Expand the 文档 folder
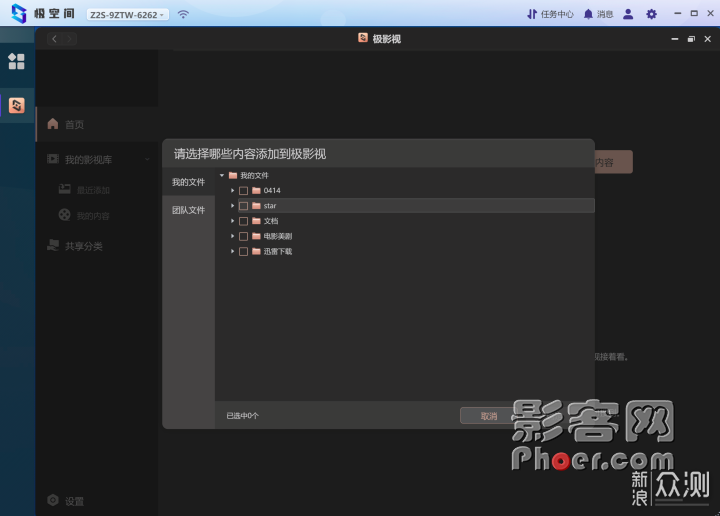Viewport: 720px width, 516px height. pos(232,221)
